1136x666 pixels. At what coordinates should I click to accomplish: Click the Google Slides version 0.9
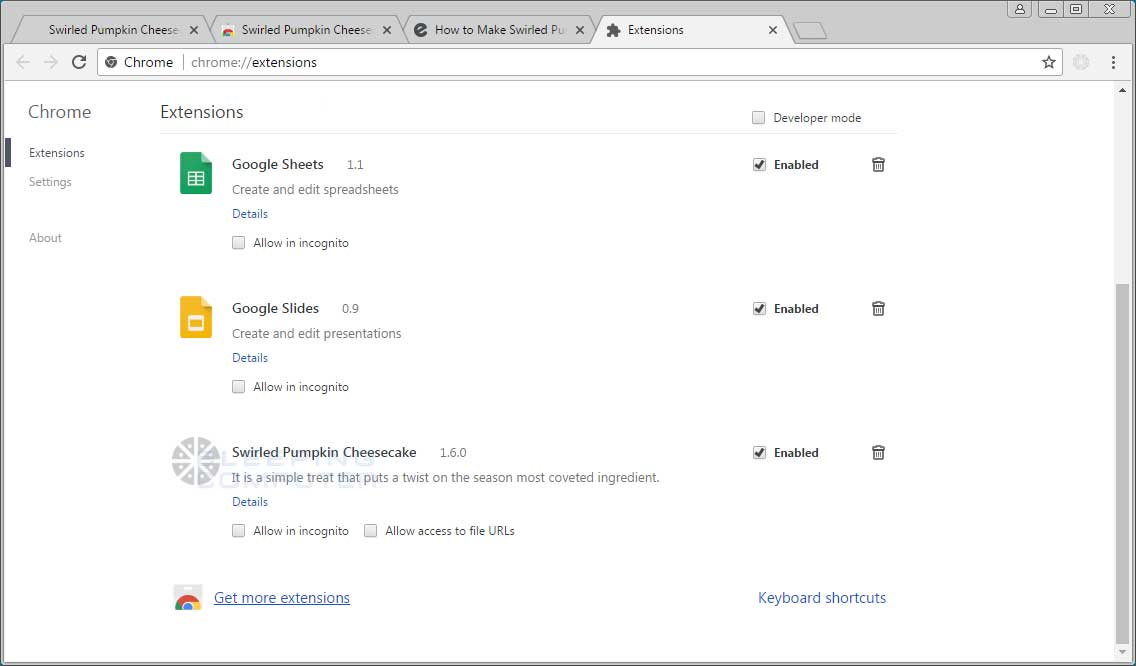[350, 309]
